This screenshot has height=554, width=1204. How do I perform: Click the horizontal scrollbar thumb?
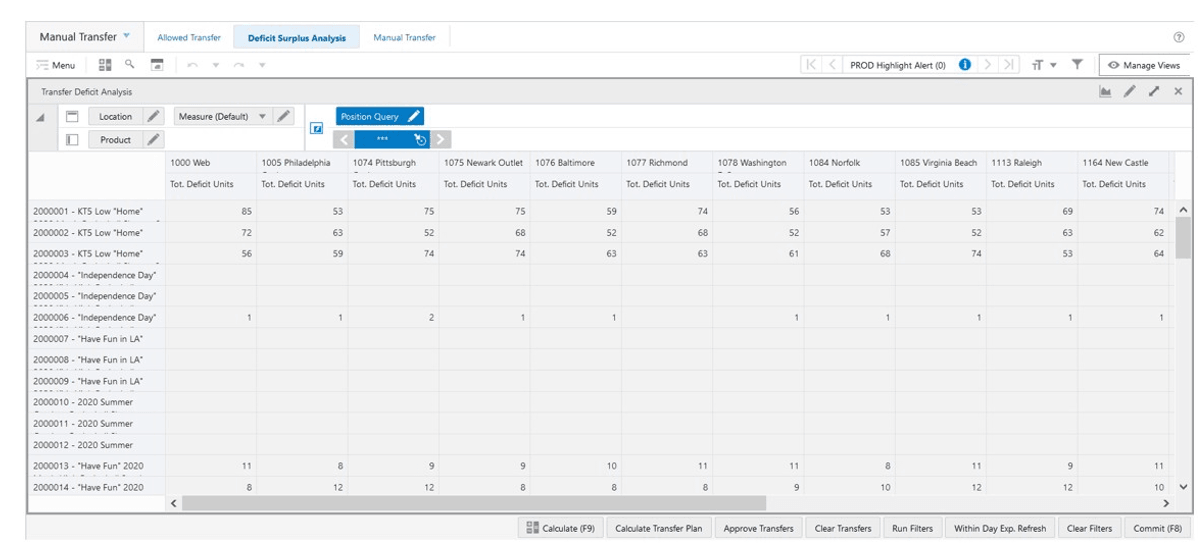474,503
